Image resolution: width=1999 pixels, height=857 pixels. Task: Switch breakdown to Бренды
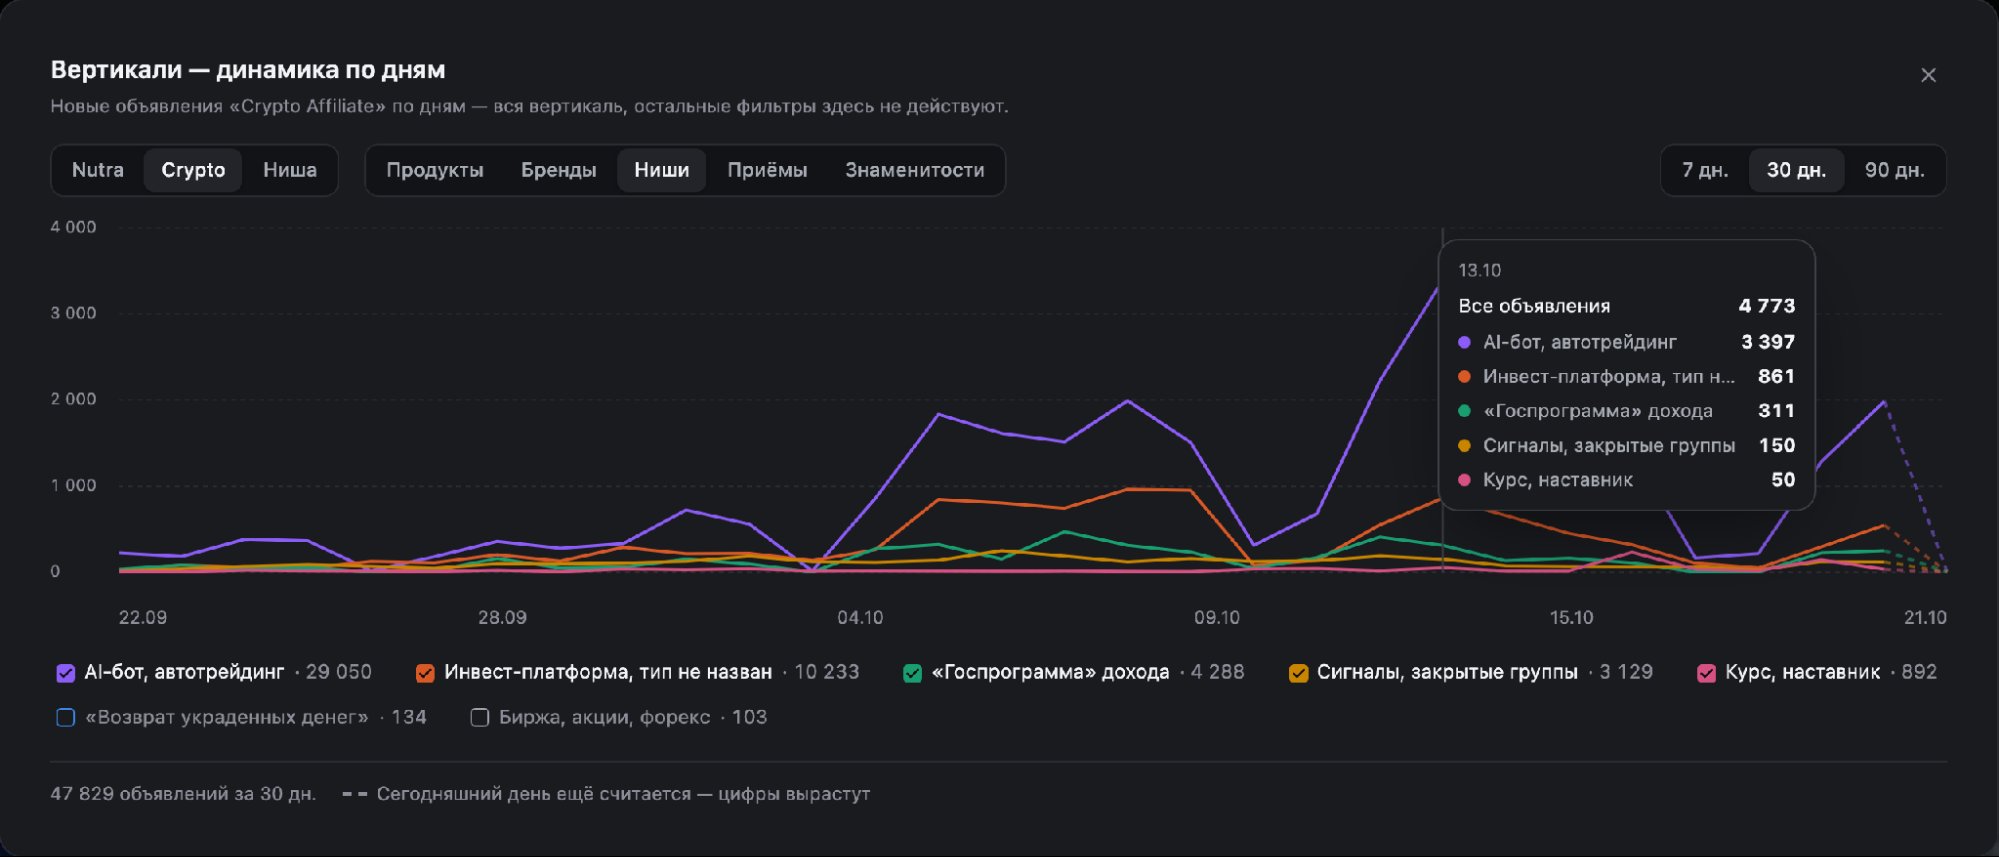pyautogui.click(x=559, y=170)
